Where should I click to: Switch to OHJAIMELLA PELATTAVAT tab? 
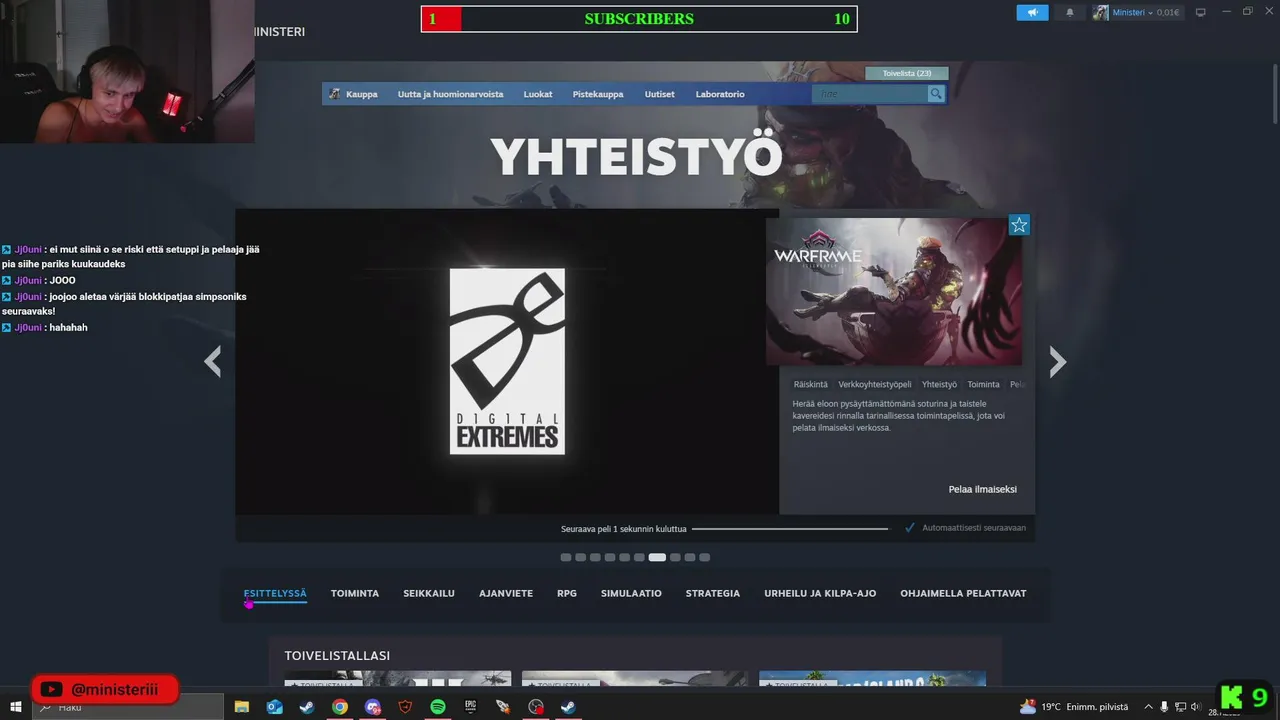[x=963, y=594]
